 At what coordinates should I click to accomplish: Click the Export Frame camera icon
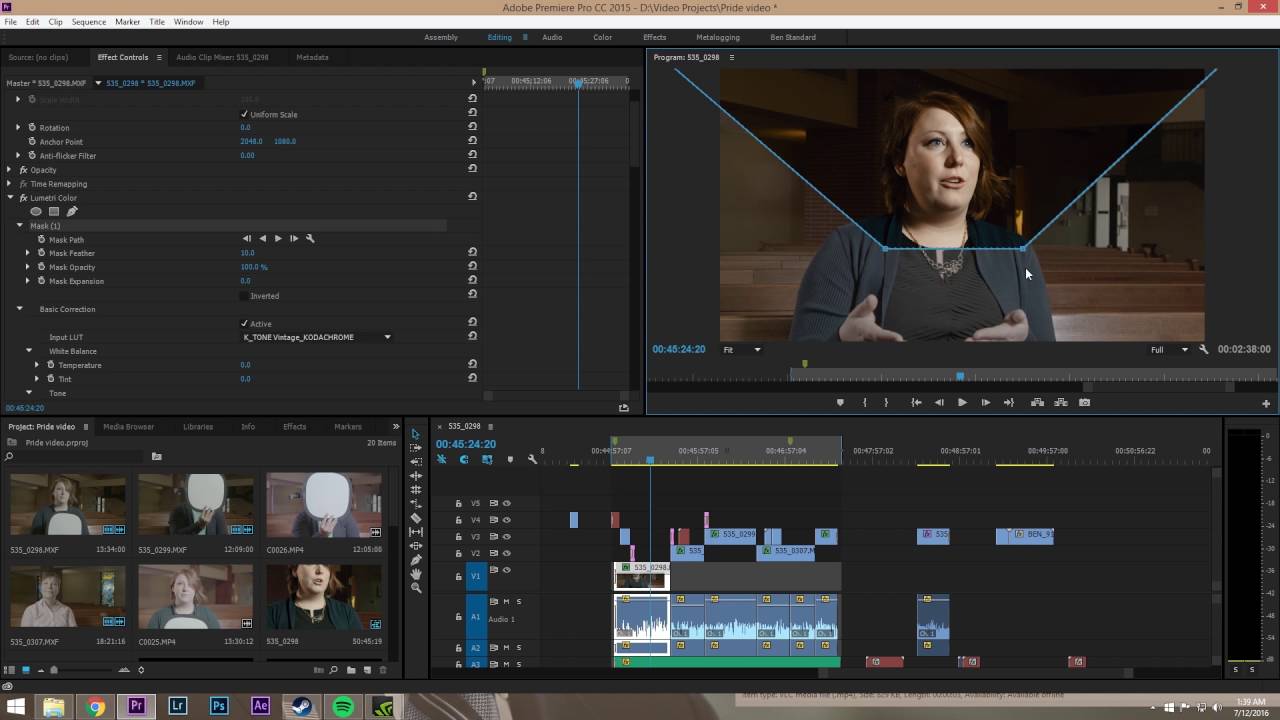[1084, 403]
